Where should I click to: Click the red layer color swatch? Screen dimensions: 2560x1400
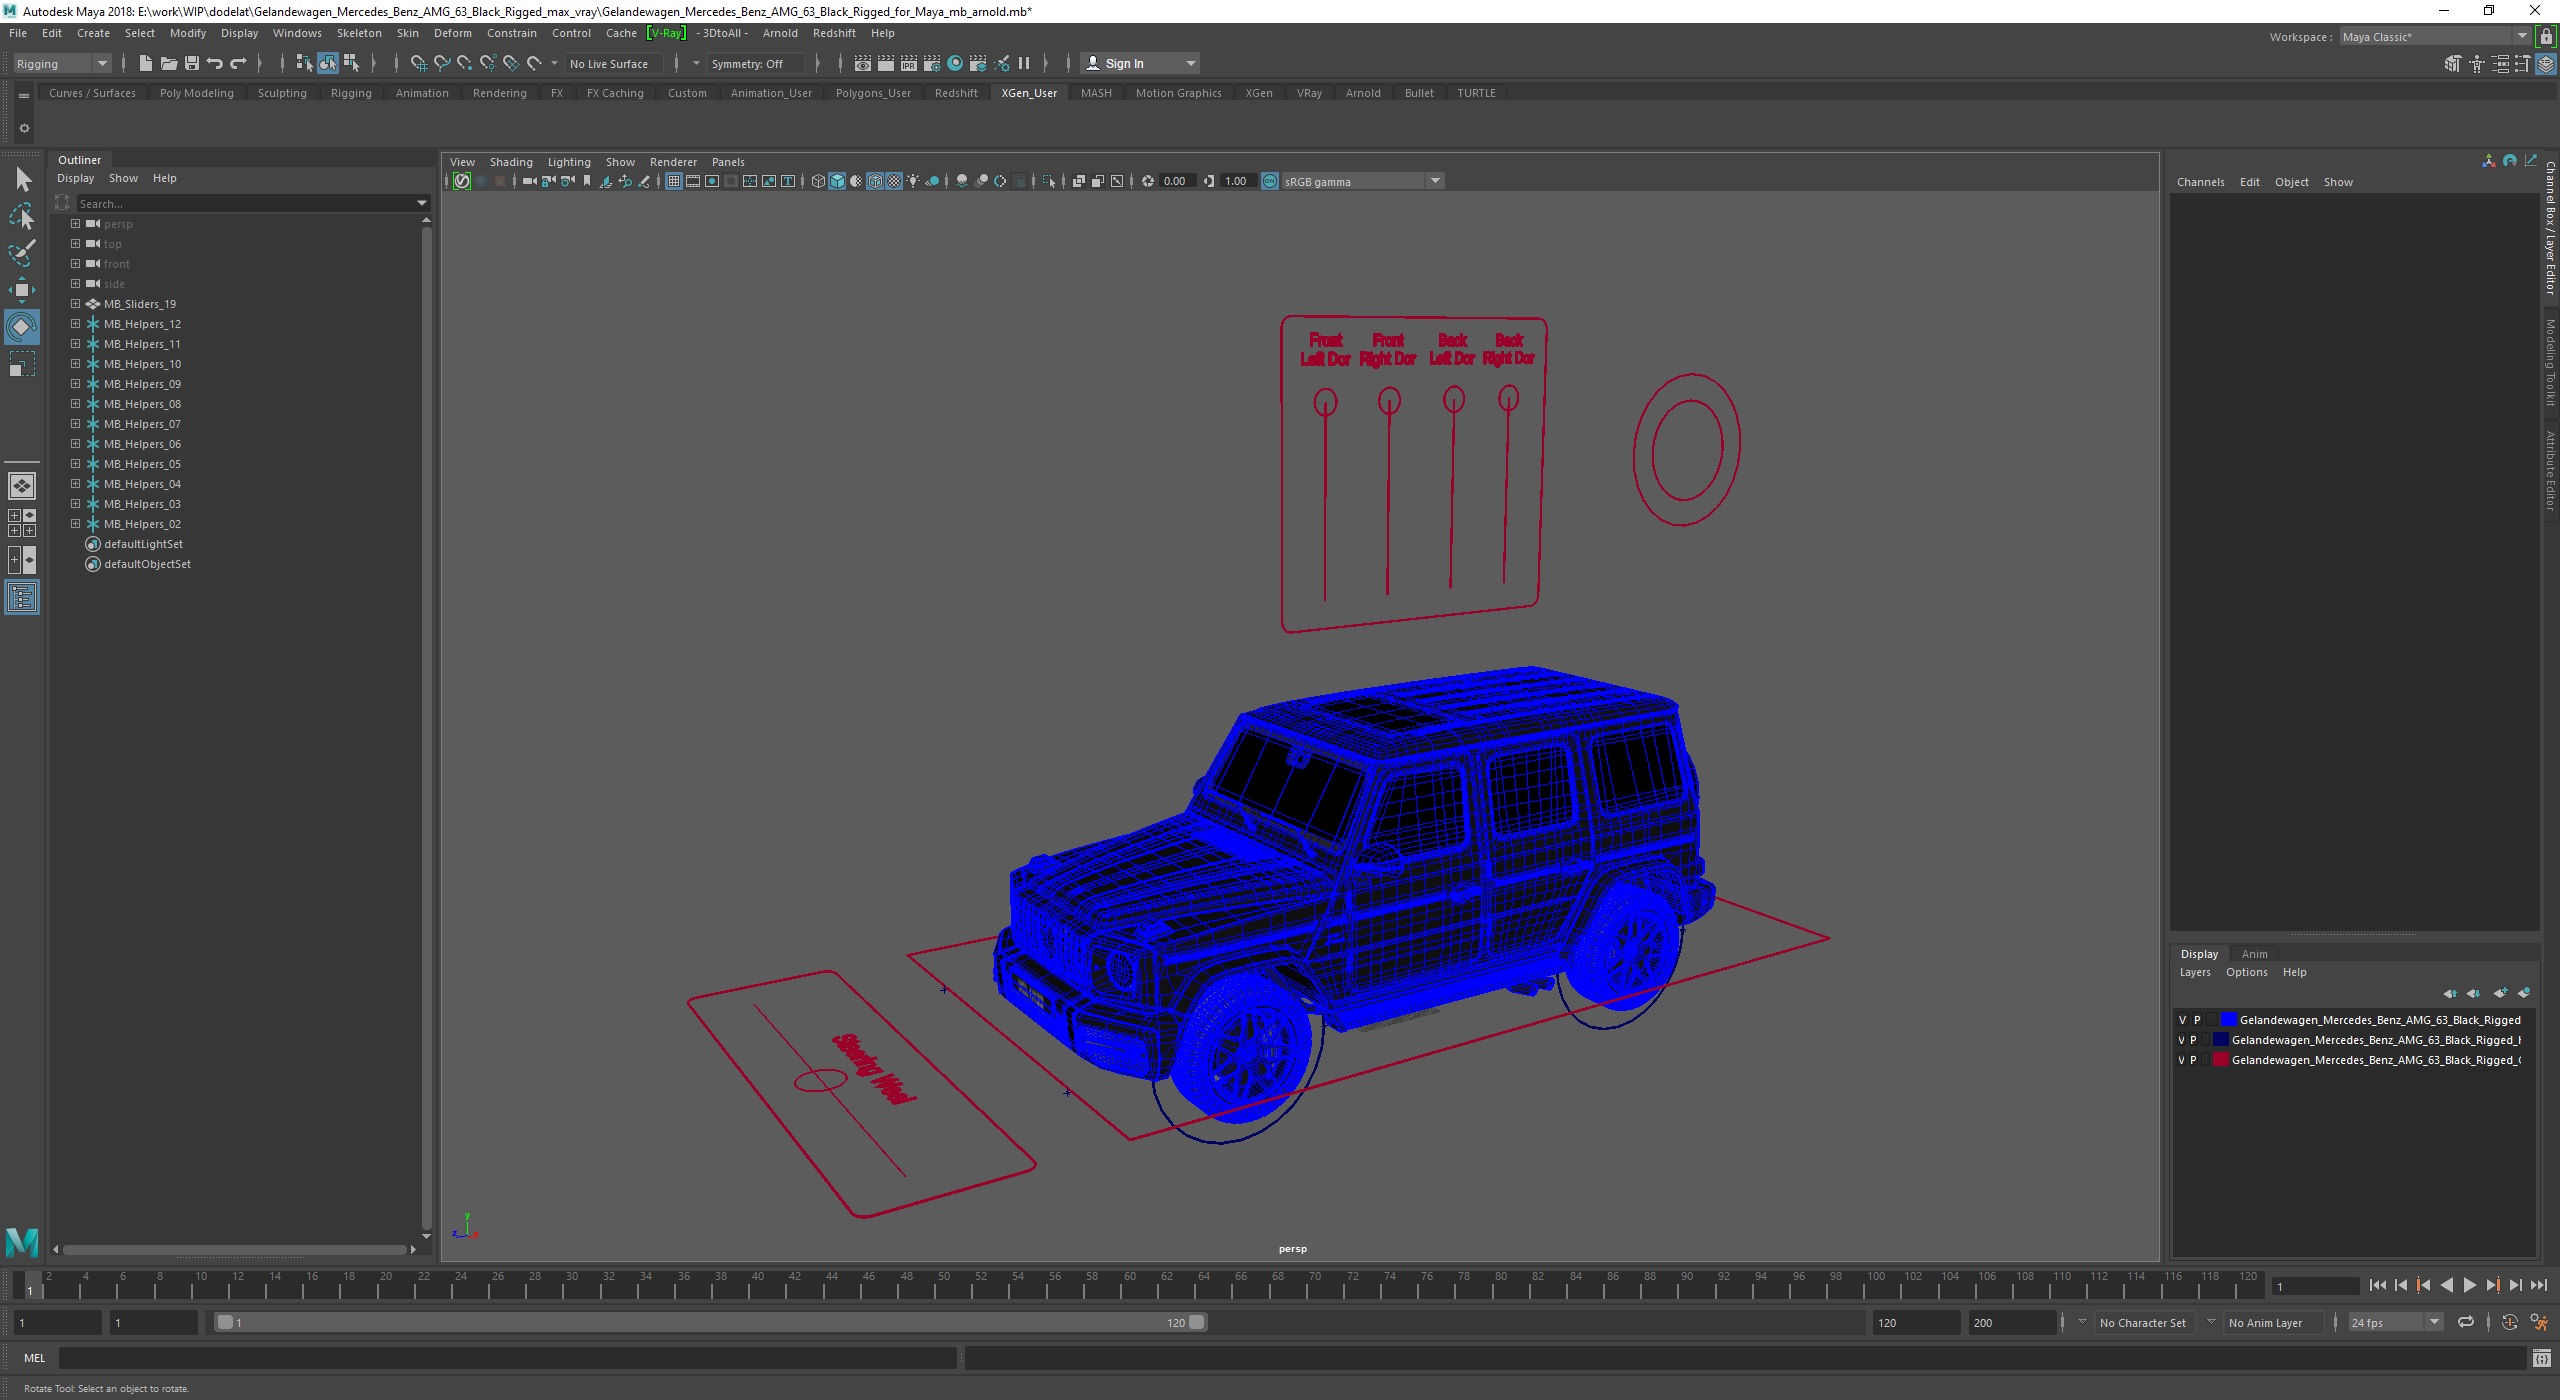point(2221,1060)
